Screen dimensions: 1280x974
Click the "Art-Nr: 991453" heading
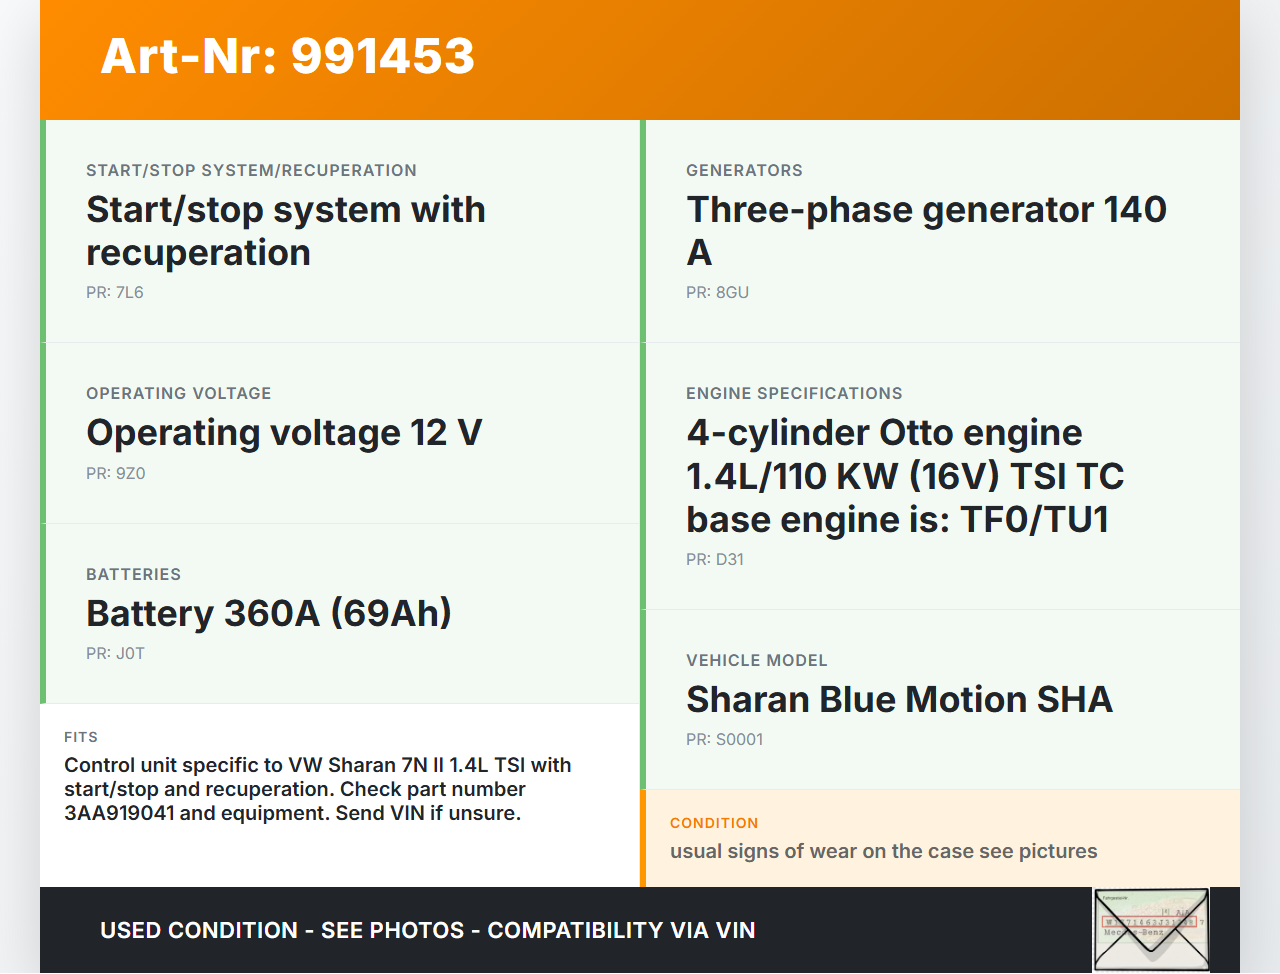tap(288, 56)
